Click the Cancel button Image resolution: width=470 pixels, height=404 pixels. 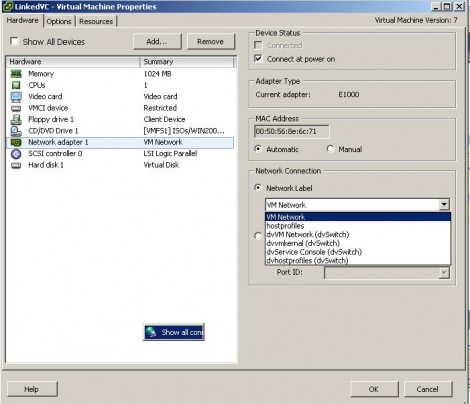click(427, 389)
